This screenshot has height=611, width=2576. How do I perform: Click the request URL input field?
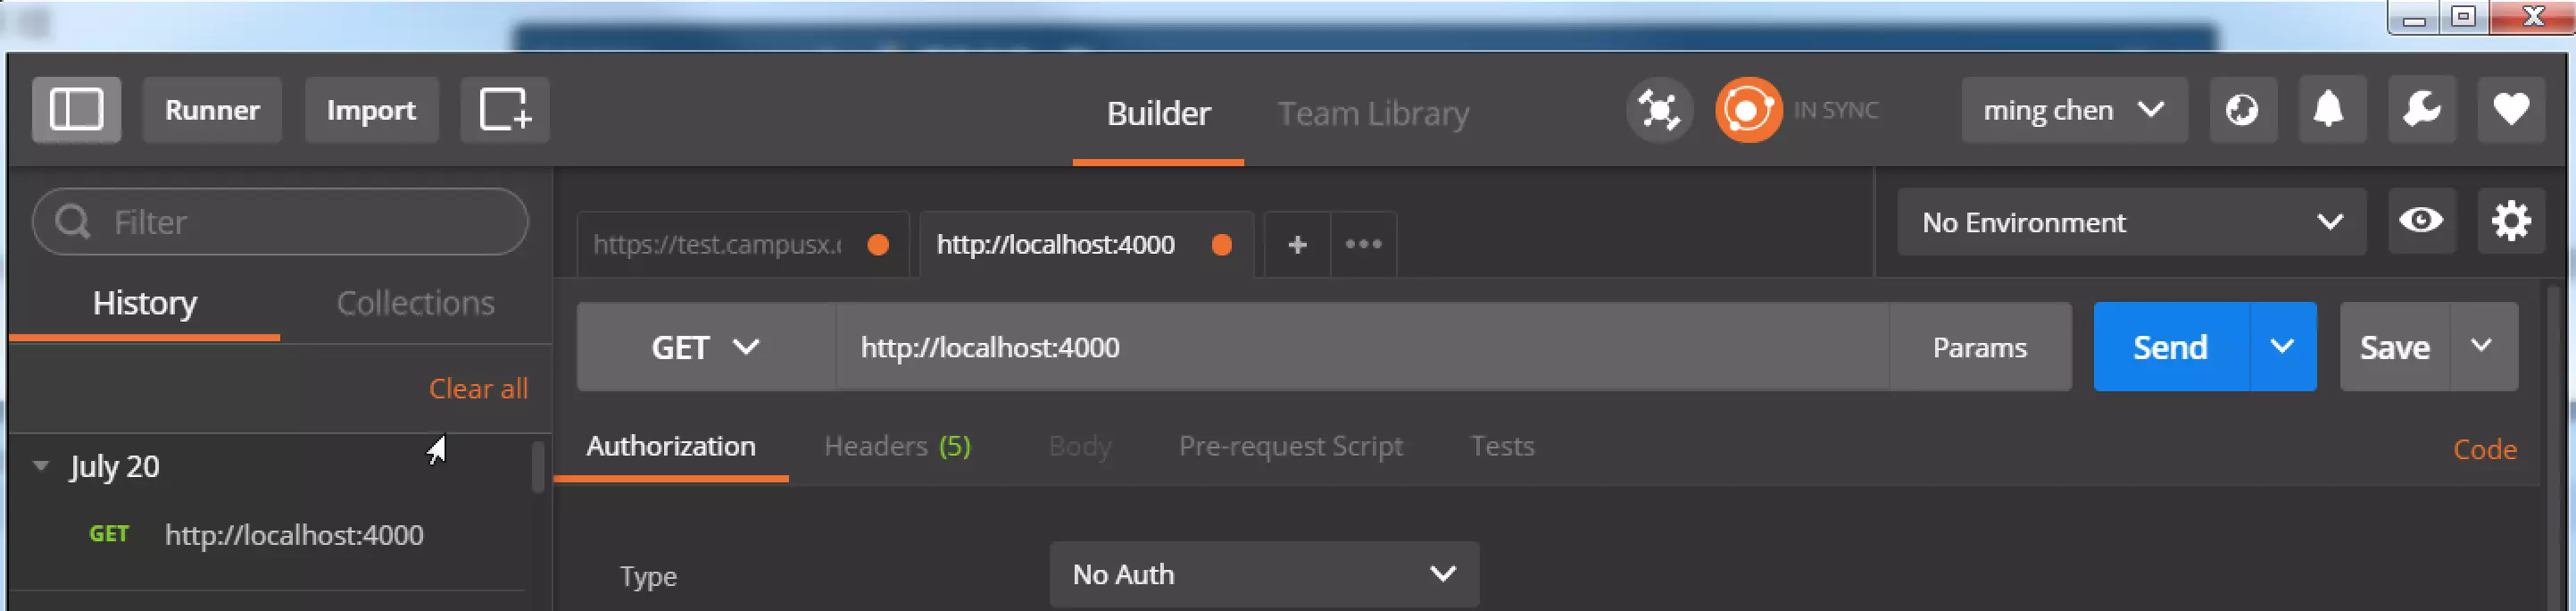(x=1362, y=347)
